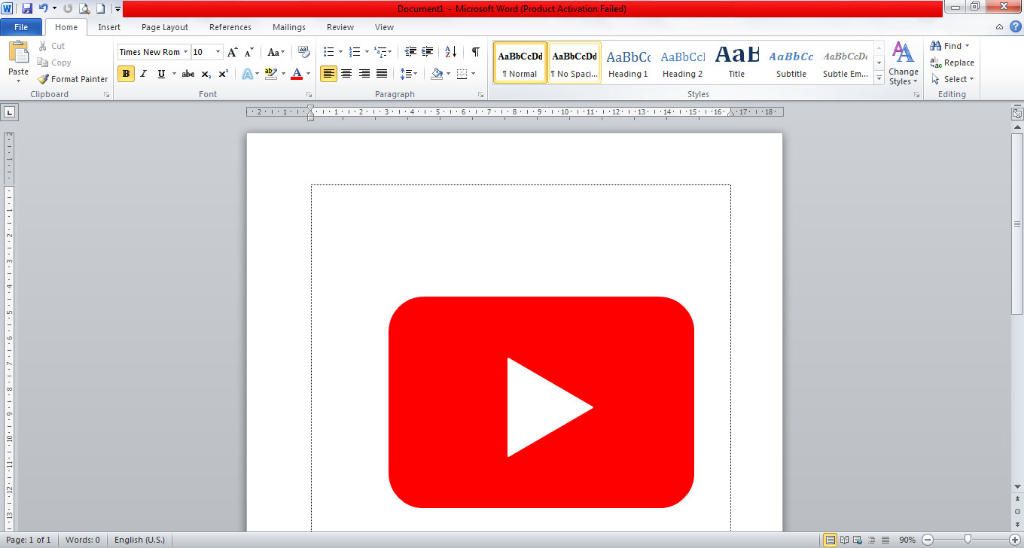The image size is (1024, 548).
Task: Click the Replace button
Action: pyautogui.click(x=952, y=63)
